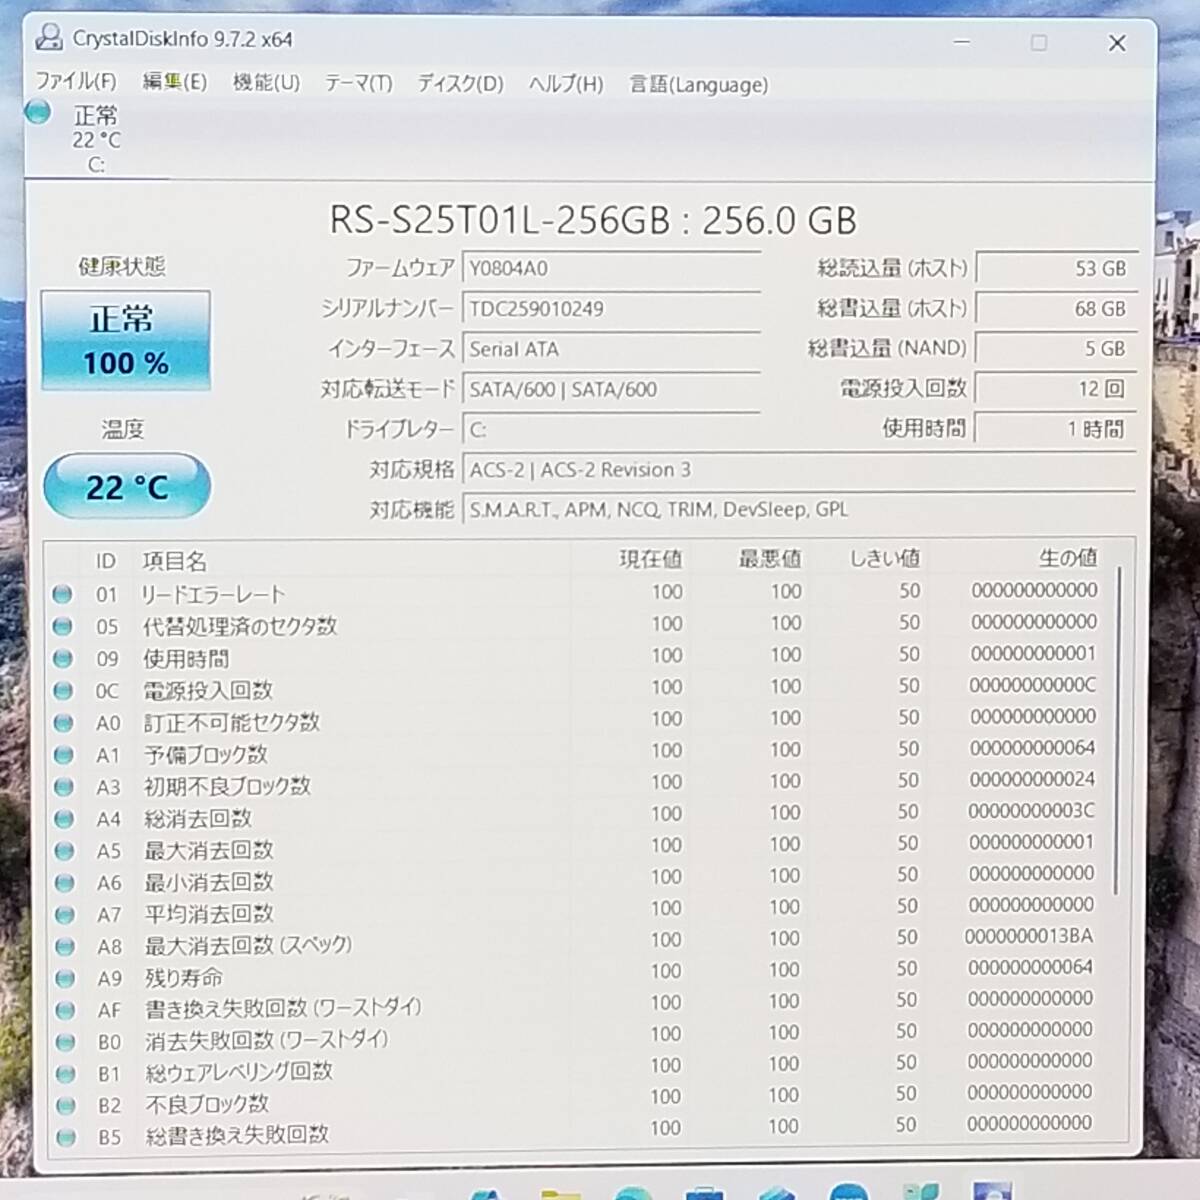Click the 最悪値 column header
1200x1200 pixels.
click(769, 559)
